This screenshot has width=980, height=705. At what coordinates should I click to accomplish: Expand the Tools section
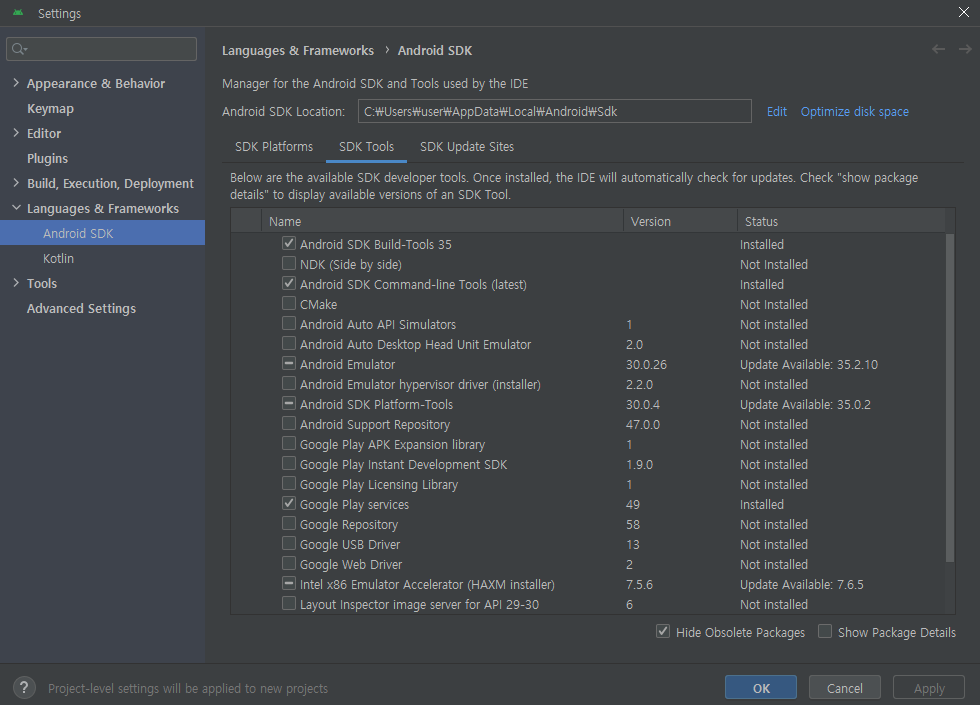pyautogui.click(x=16, y=282)
